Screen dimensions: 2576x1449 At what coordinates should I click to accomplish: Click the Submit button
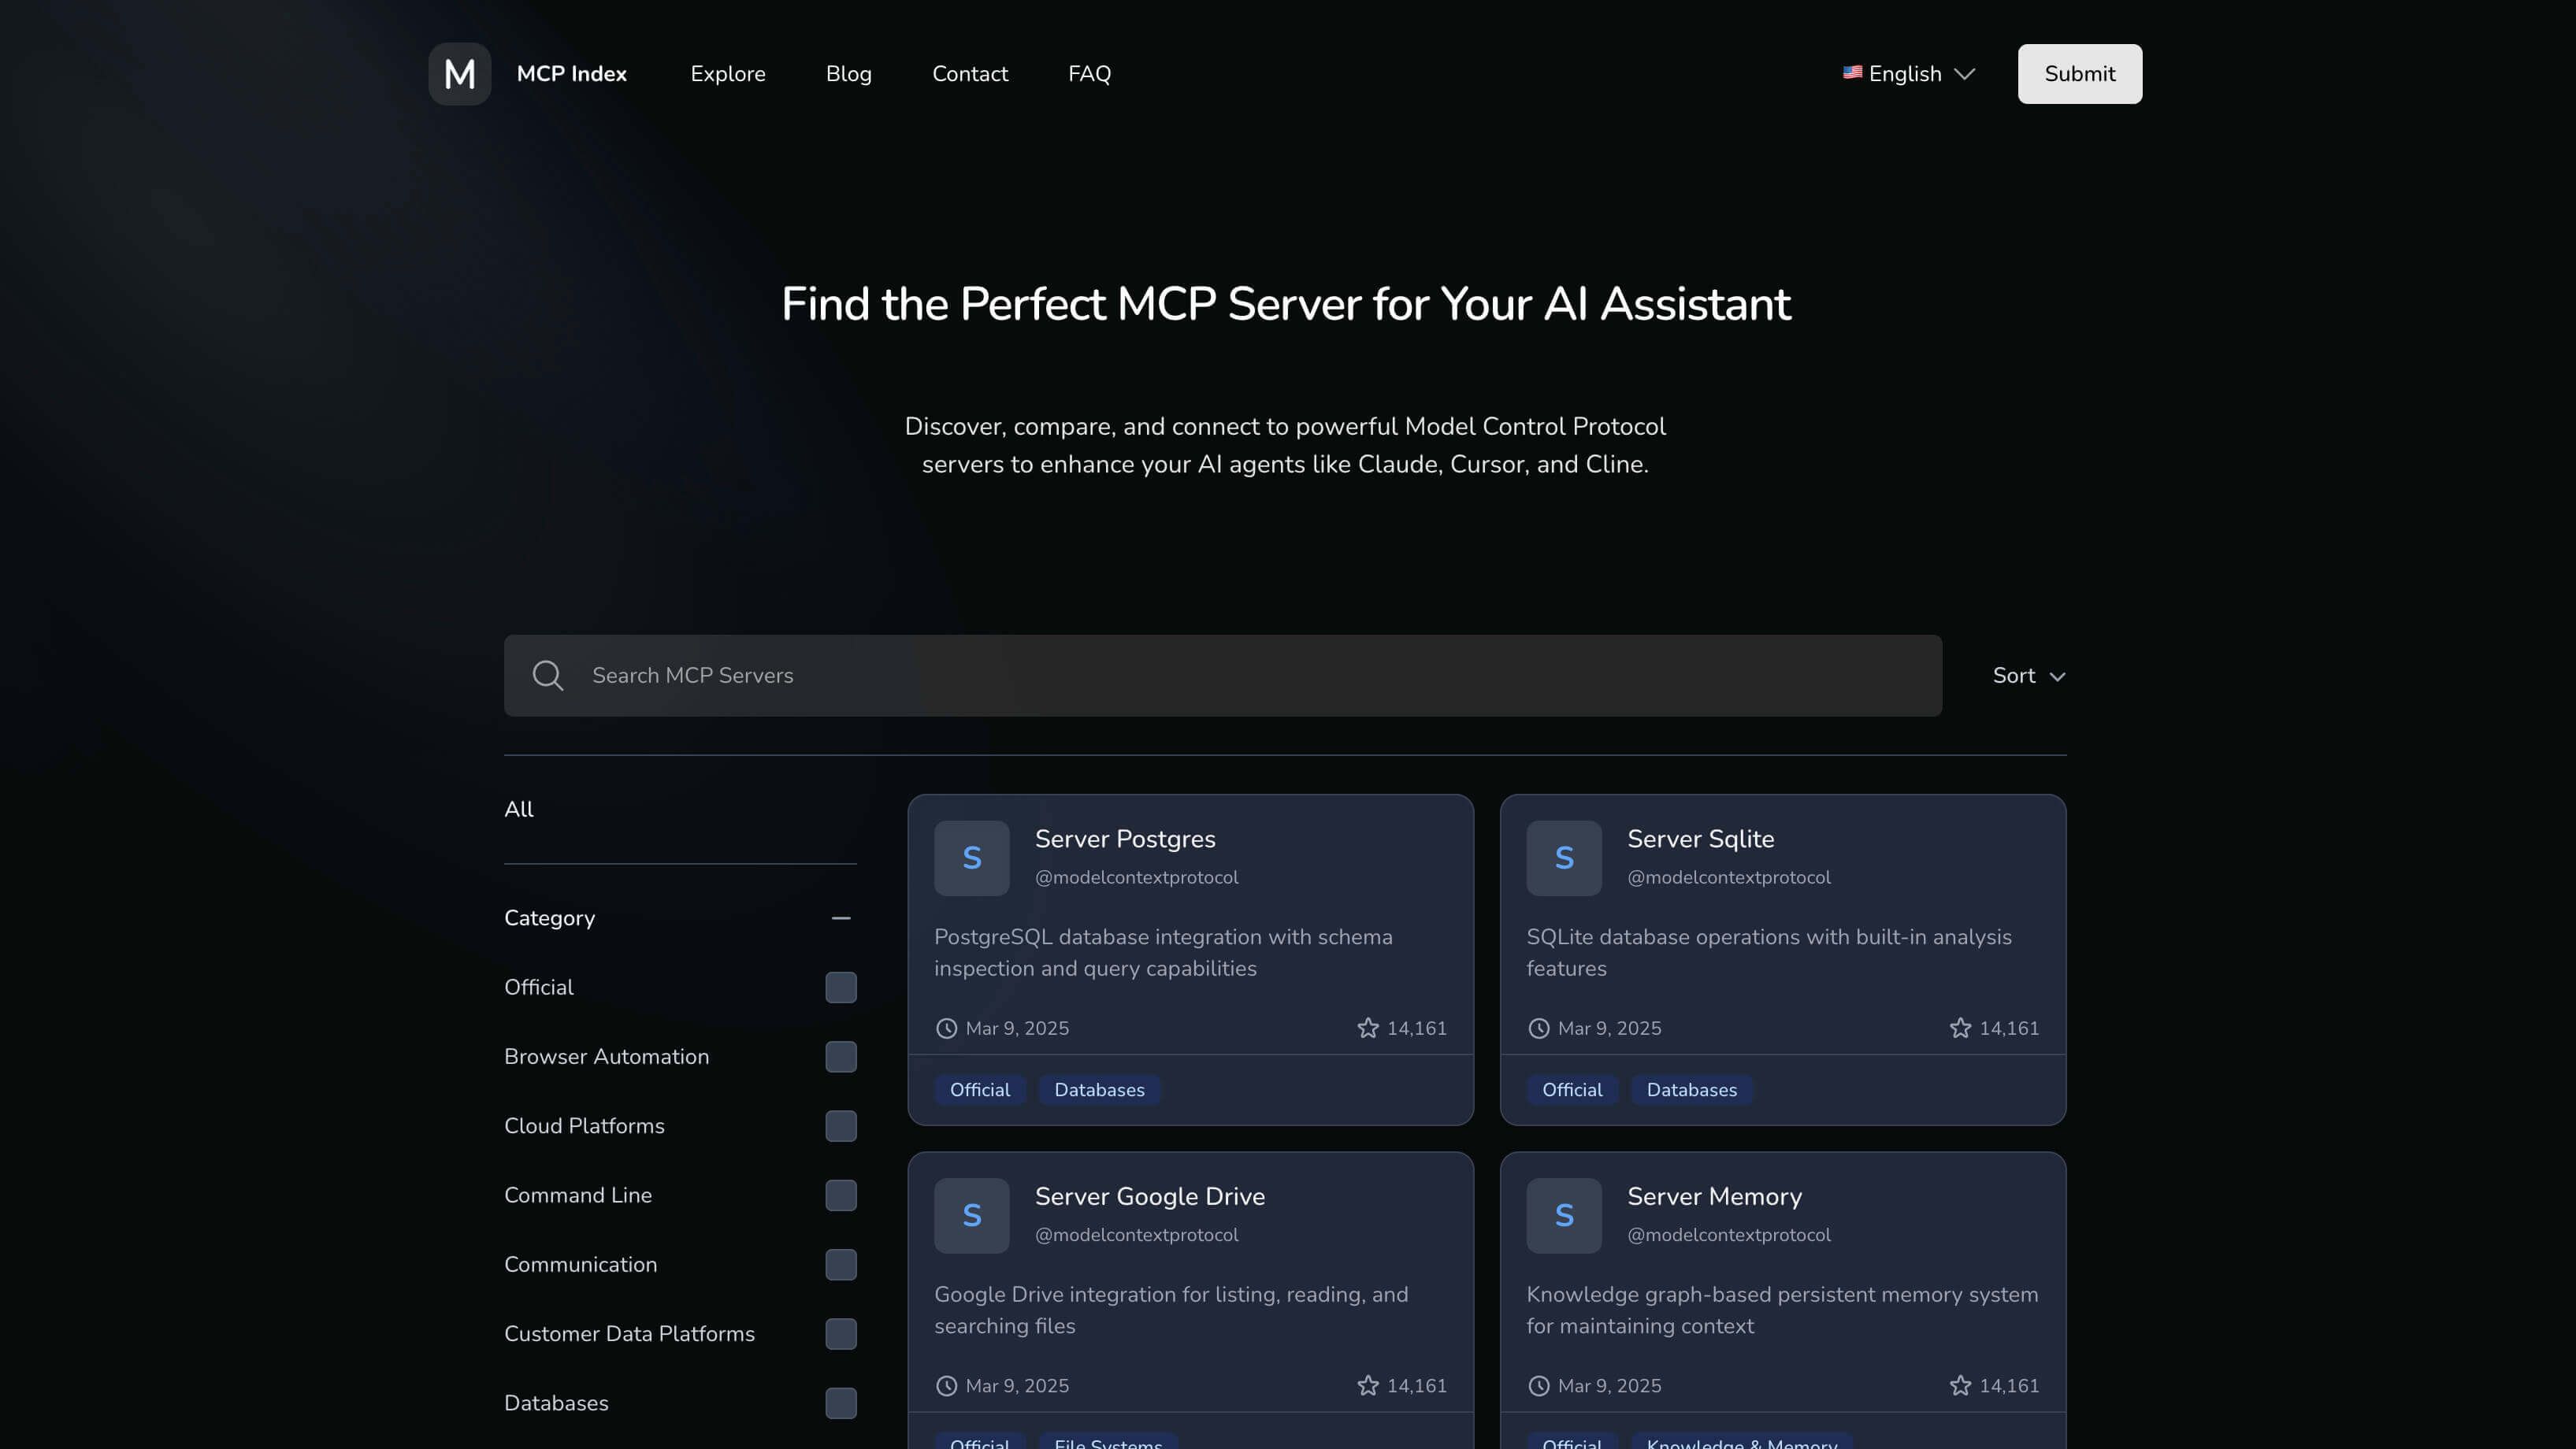click(2079, 73)
